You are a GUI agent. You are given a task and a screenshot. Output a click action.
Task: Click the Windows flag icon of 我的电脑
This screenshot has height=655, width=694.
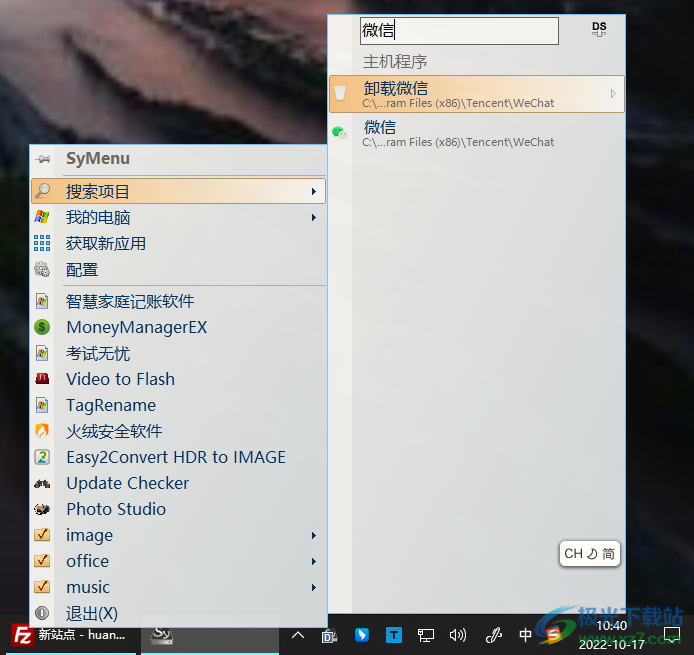(x=42, y=217)
